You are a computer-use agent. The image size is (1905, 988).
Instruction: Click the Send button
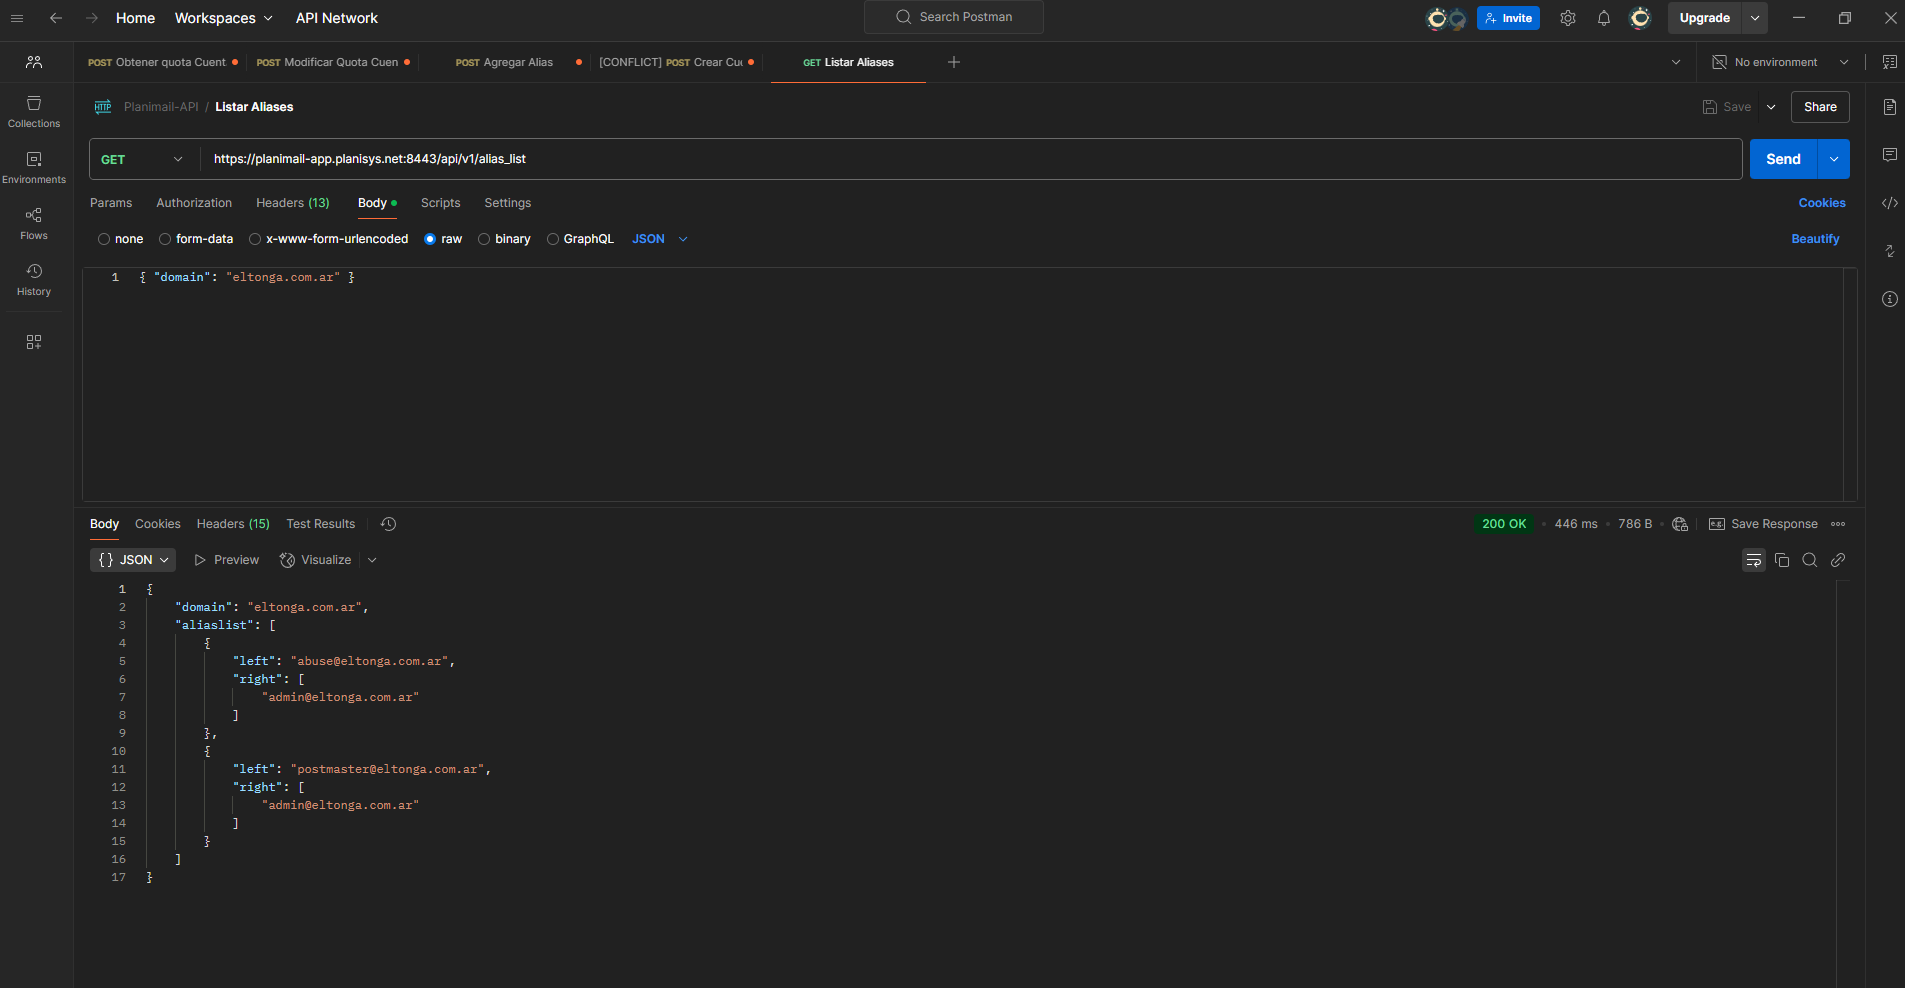[1783, 159]
